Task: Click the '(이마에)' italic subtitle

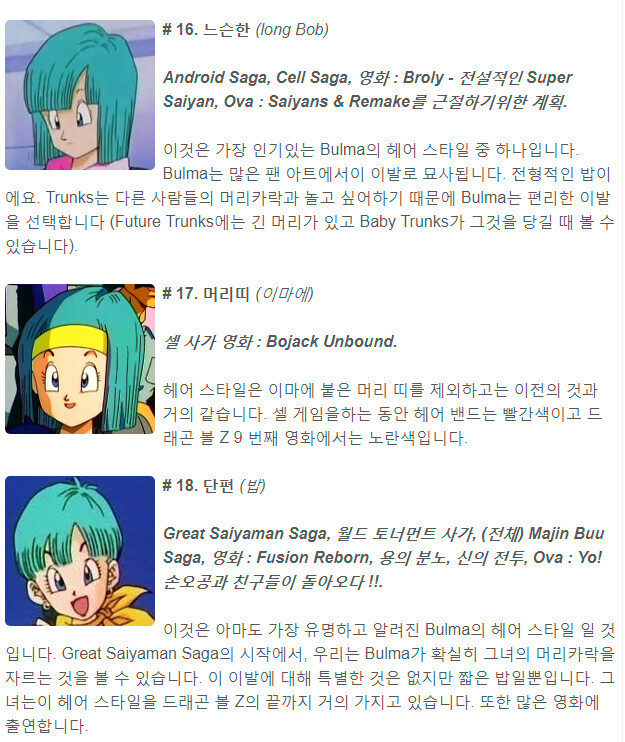Action: (x=284, y=294)
